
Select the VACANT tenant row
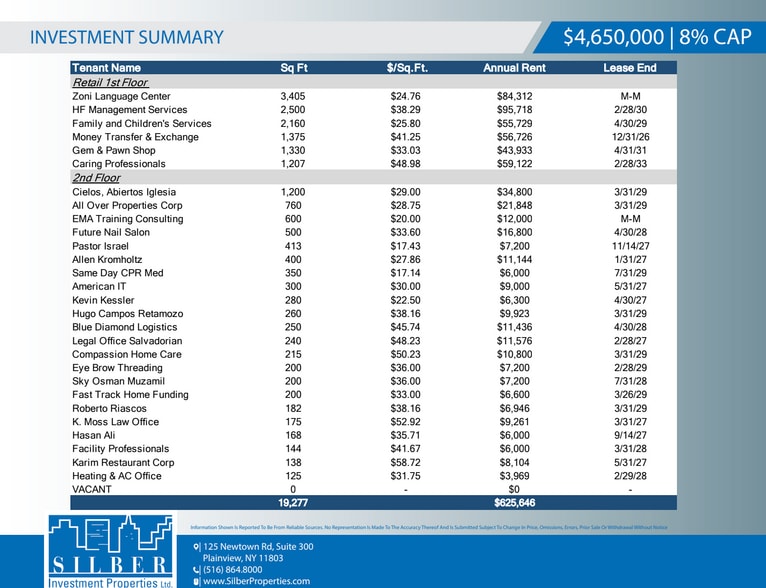(374, 489)
